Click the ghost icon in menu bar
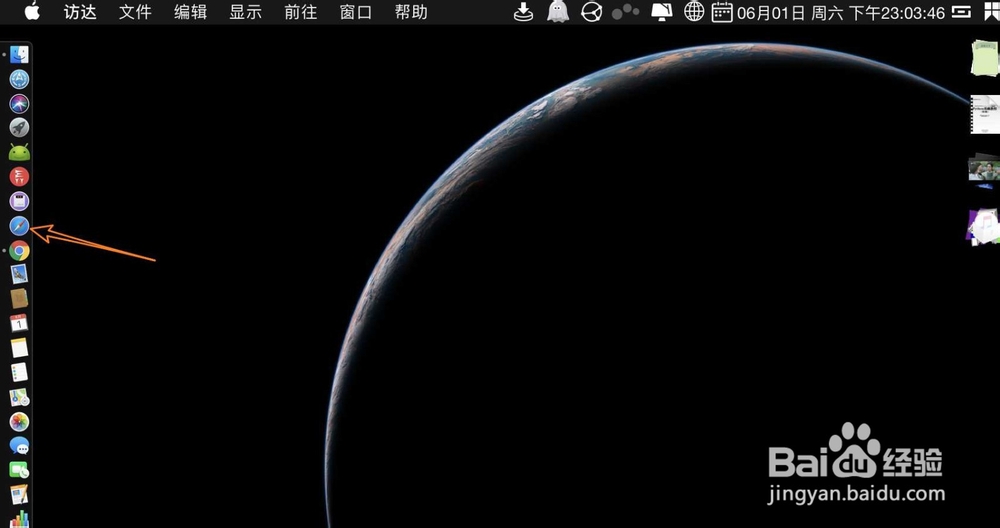 [558, 11]
